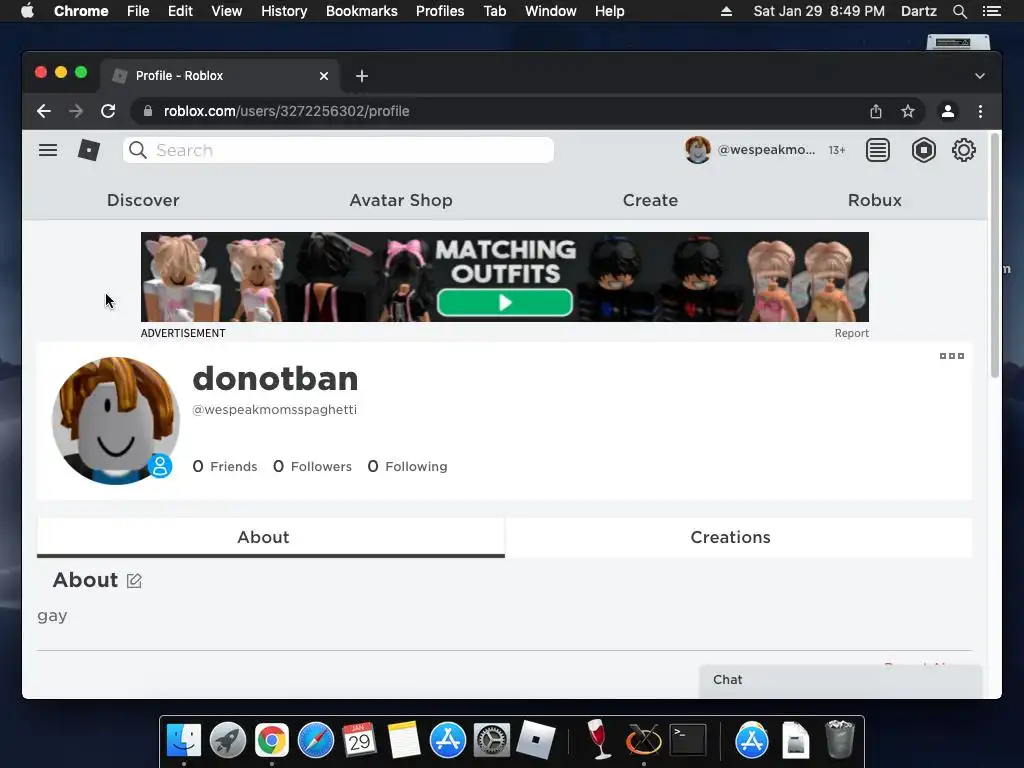Open the profile three-dots options menu

[x=952, y=356]
